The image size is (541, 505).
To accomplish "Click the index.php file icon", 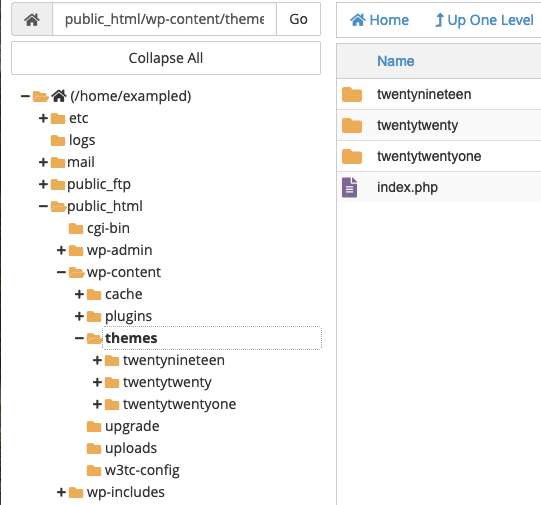I will pos(350,187).
